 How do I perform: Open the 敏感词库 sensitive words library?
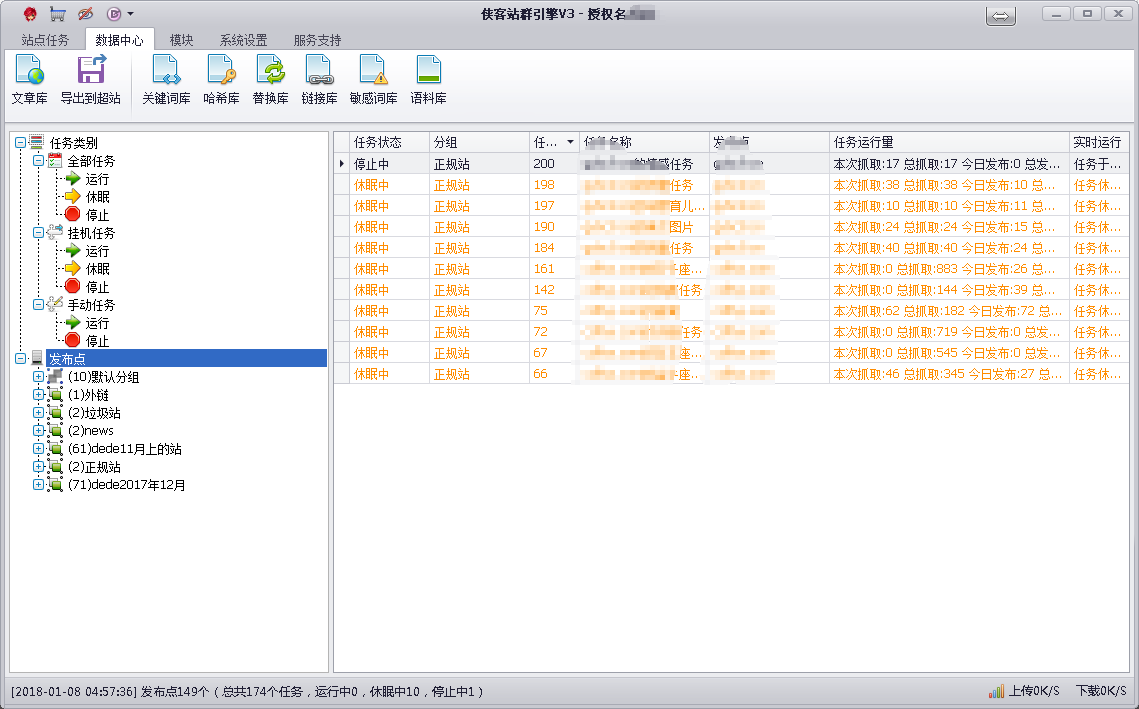(x=373, y=80)
